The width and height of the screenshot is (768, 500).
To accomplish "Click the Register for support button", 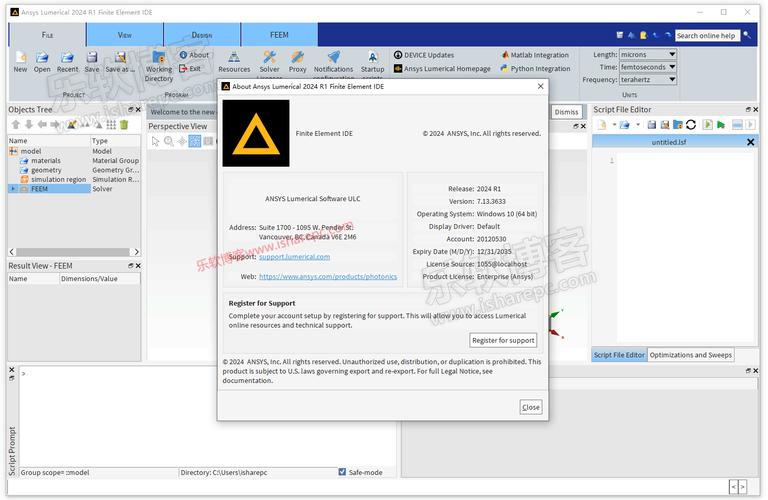I will pyautogui.click(x=503, y=340).
